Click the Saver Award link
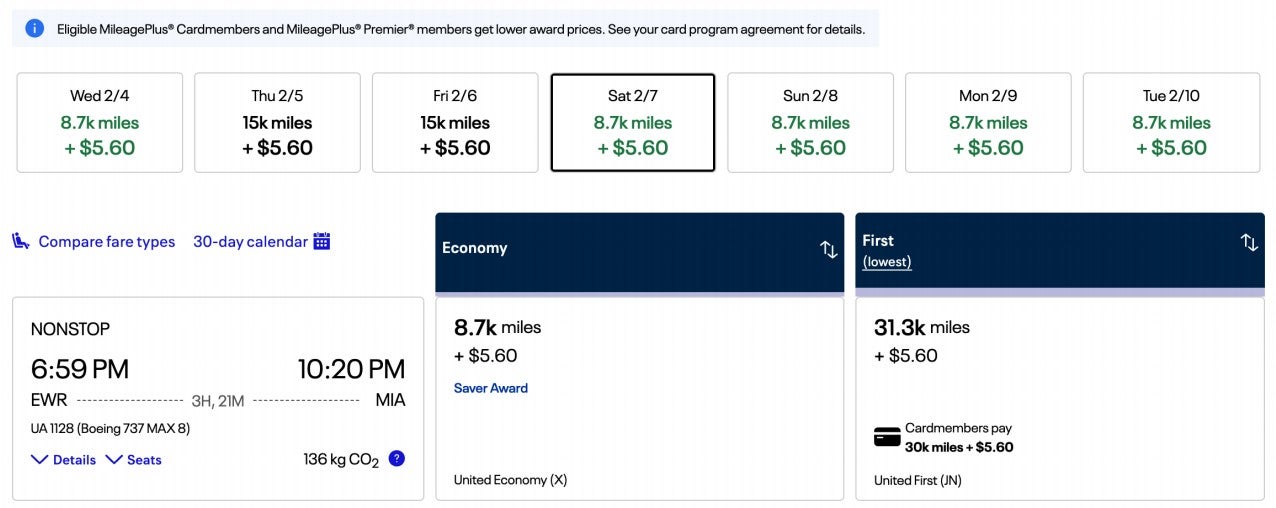Viewport: 1276px width, 508px height. pos(491,388)
